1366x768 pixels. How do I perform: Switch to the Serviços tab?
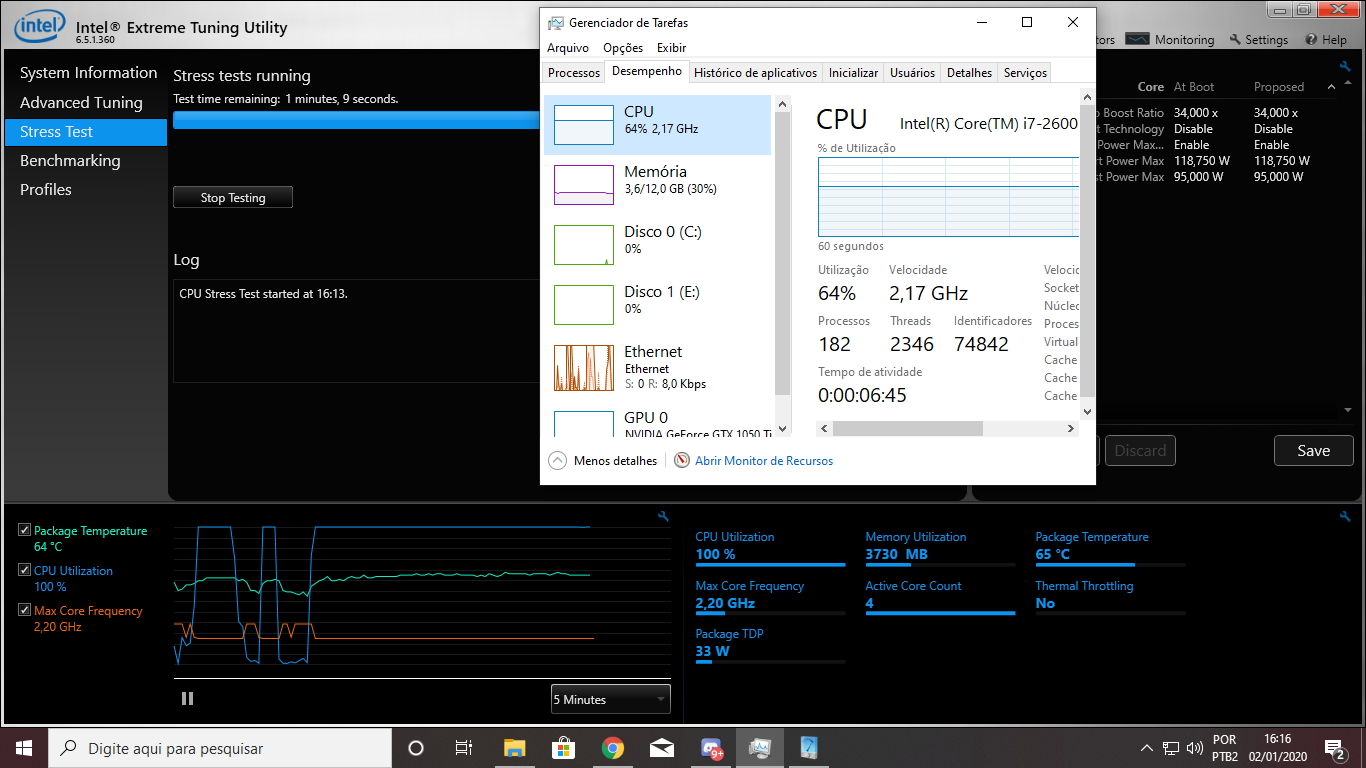1026,73
